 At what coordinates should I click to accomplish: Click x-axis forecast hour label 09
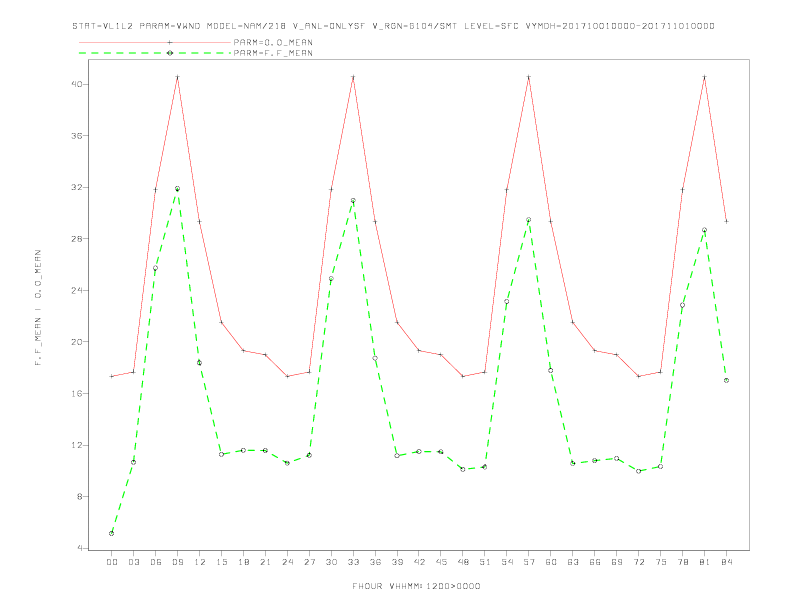[177, 562]
